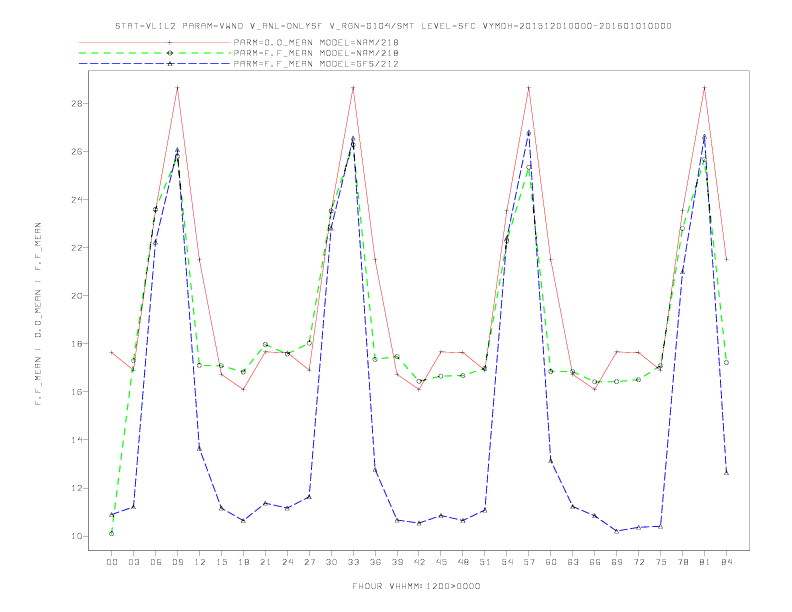This screenshot has width=792, height=612.
Task: Click y-axis tick label 10
Action: point(77,536)
